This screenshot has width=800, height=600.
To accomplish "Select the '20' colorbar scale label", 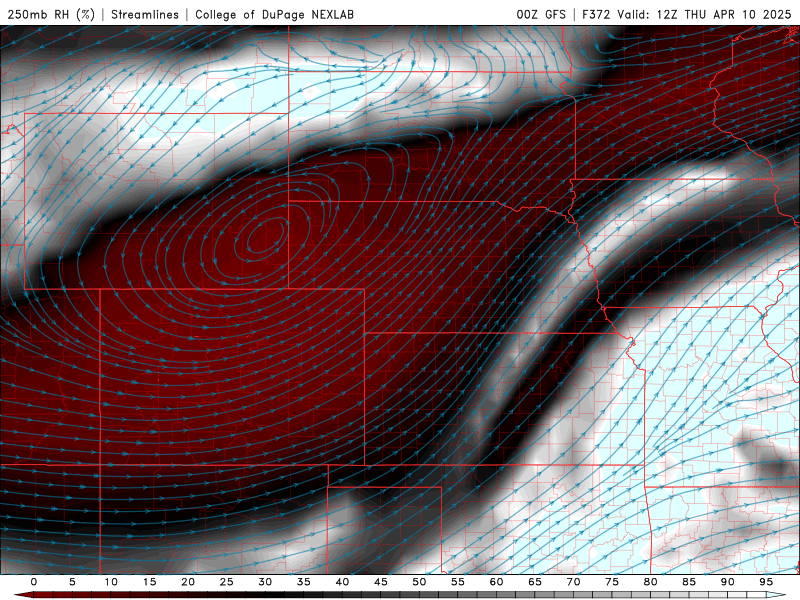I will [188, 582].
